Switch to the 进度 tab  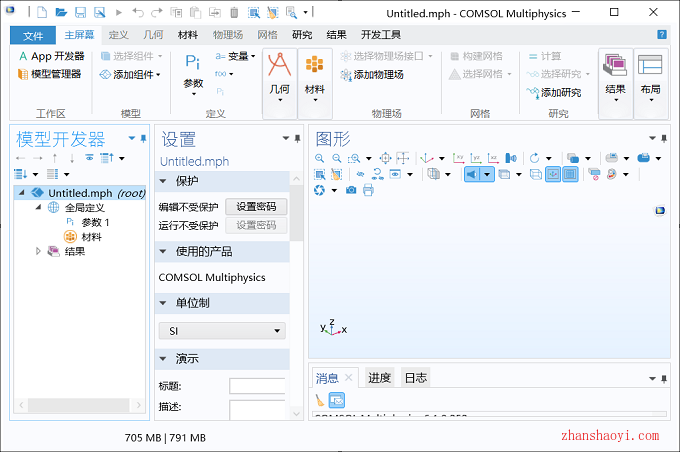coord(379,378)
